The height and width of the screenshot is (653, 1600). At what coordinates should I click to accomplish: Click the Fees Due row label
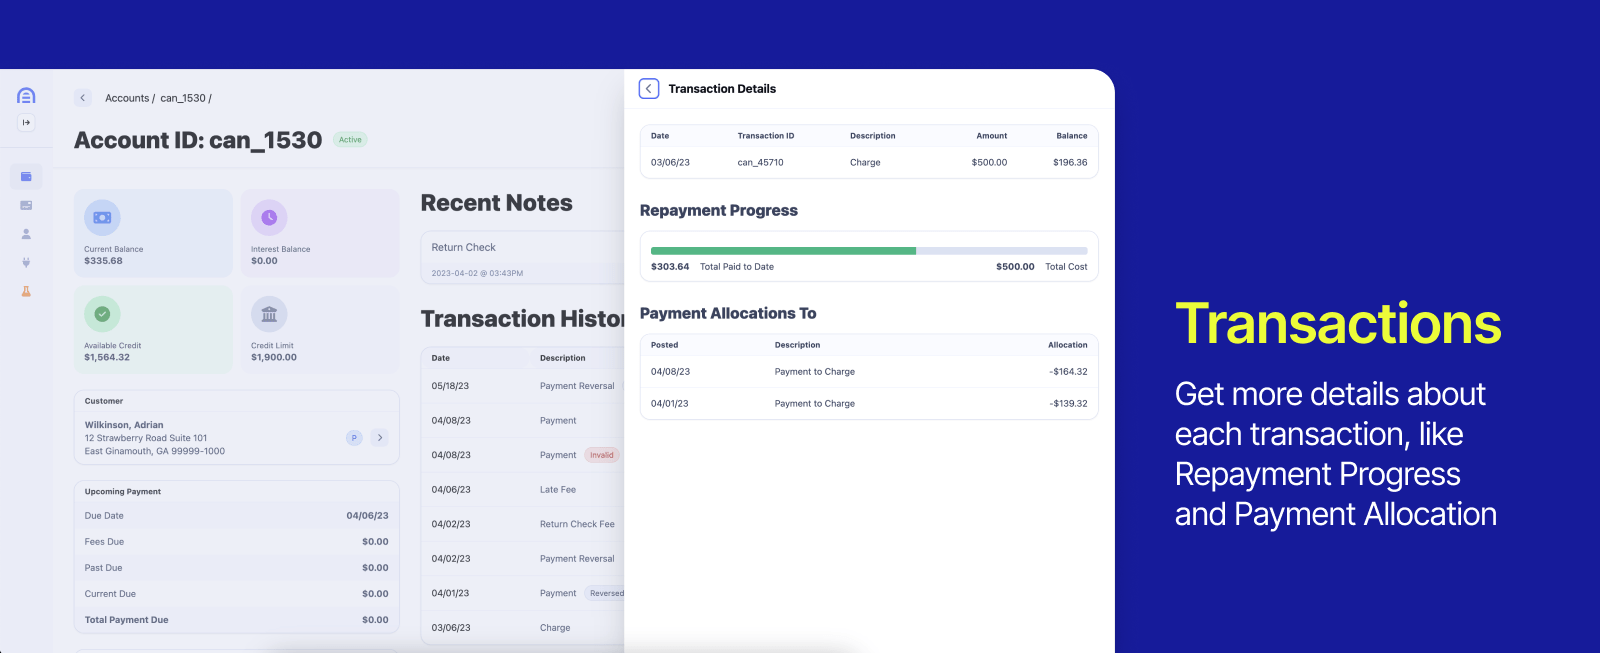[x=104, y=542]
